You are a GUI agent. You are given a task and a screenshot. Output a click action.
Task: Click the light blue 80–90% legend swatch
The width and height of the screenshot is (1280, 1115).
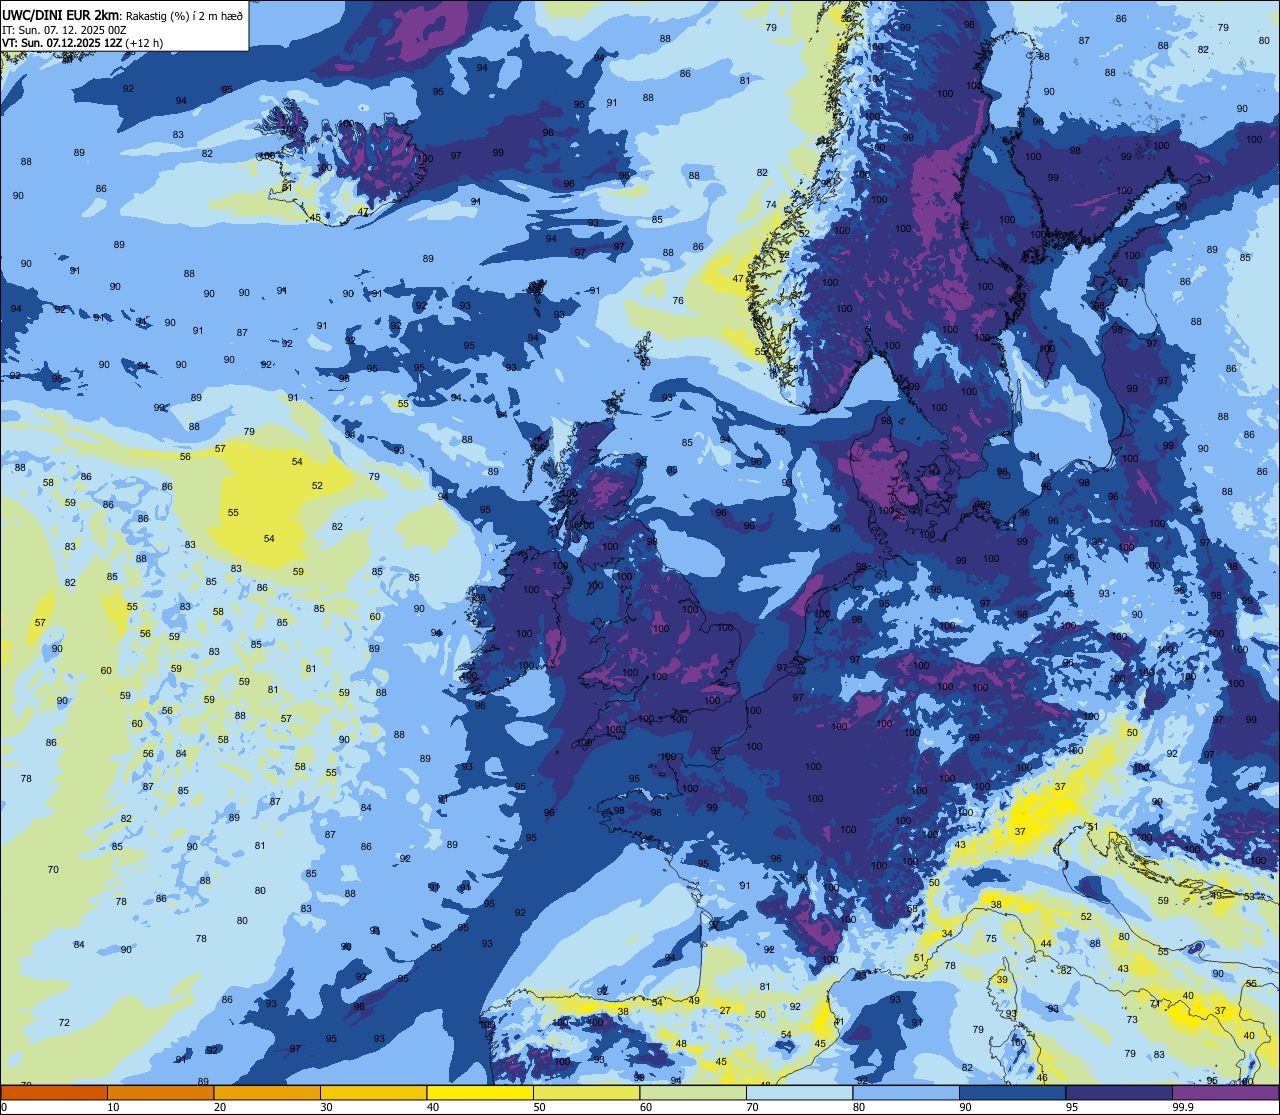[906, 1092]
